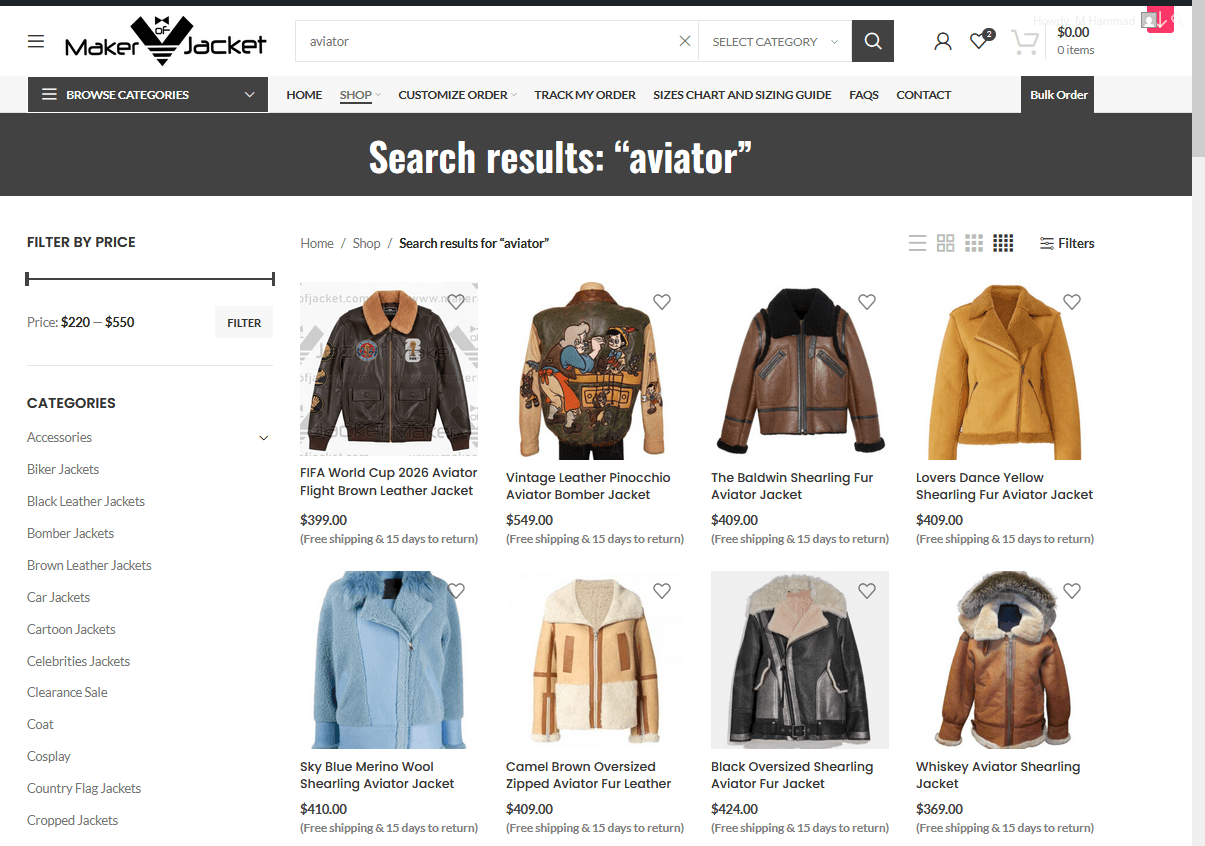Add Sky Blue Merino Wool jacket to wishlist
Image resolution: width=1205 pixels, height=846 pixels.
[x=456, y=590]
